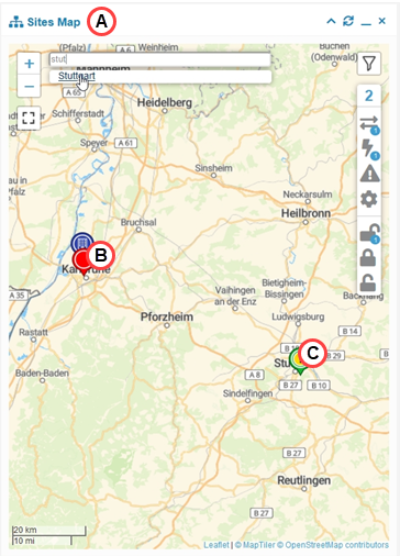The width and height of the screenshot is (400, 556).
Task: Toggle the locked padlock filter
Action: (x=368, y=257)
